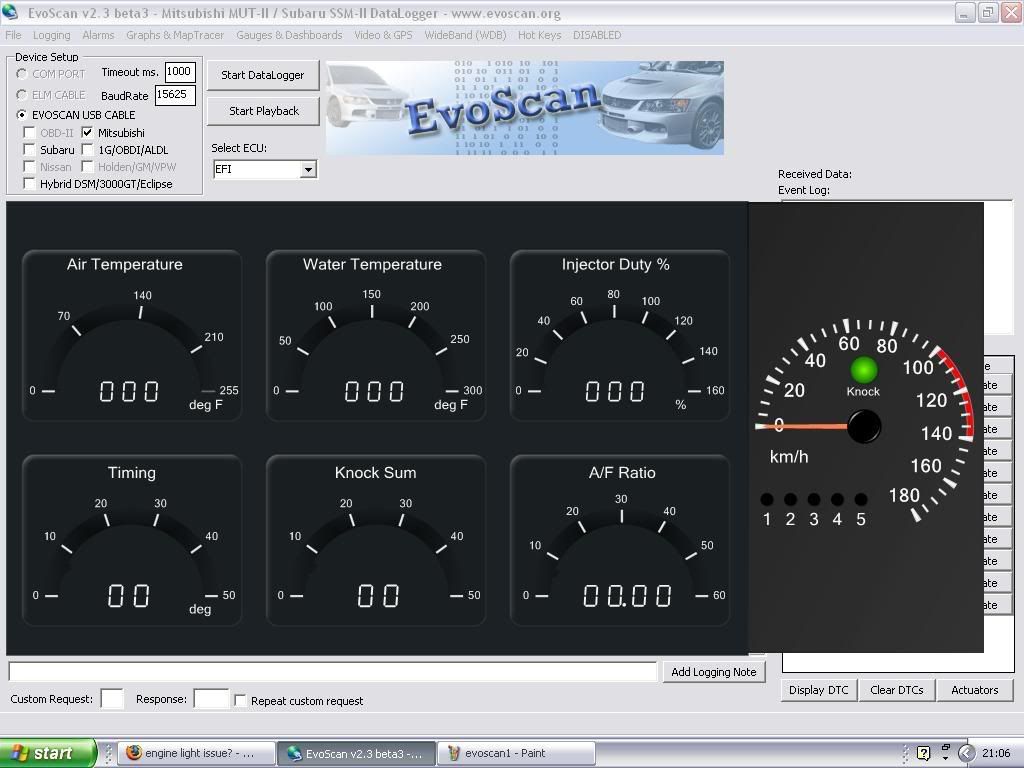
Task: Click the EvoScan title bar app icon
Action: click(x=10, y=12)
